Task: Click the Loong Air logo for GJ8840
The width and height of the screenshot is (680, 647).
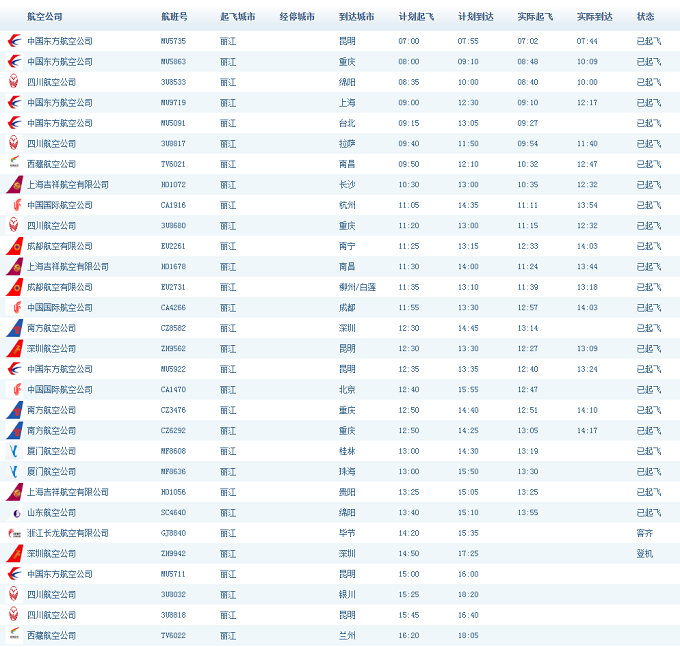Action: click(14, 533)
